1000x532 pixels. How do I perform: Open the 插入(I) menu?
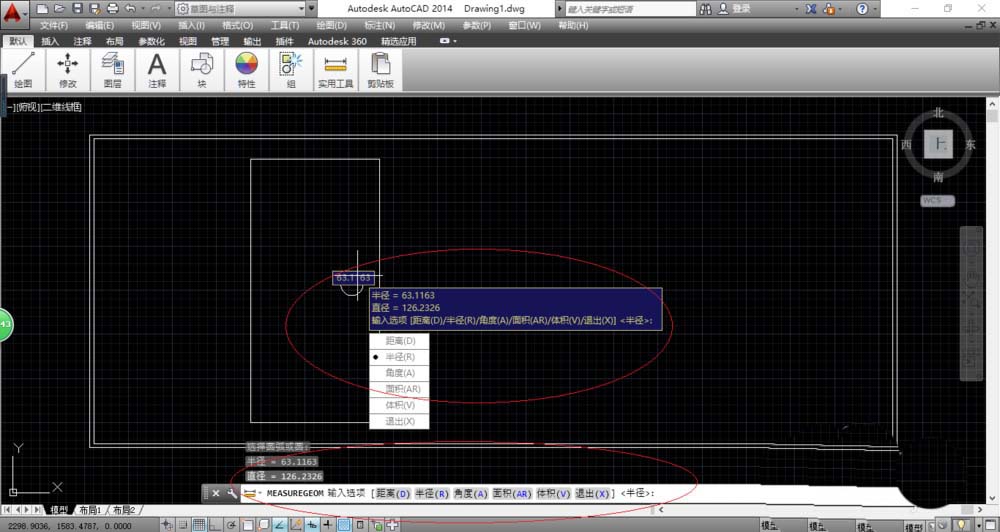click(191, 26)
